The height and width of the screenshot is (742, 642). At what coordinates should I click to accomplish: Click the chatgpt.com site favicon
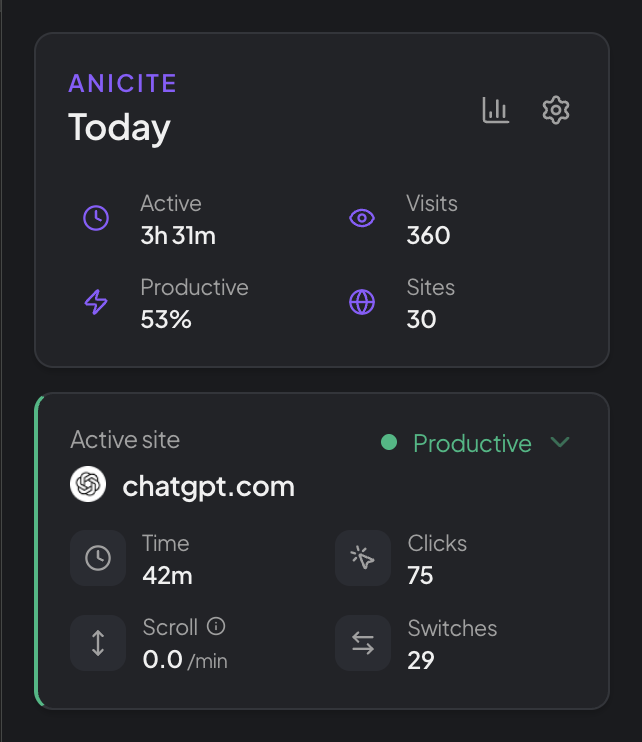[88, 486]
